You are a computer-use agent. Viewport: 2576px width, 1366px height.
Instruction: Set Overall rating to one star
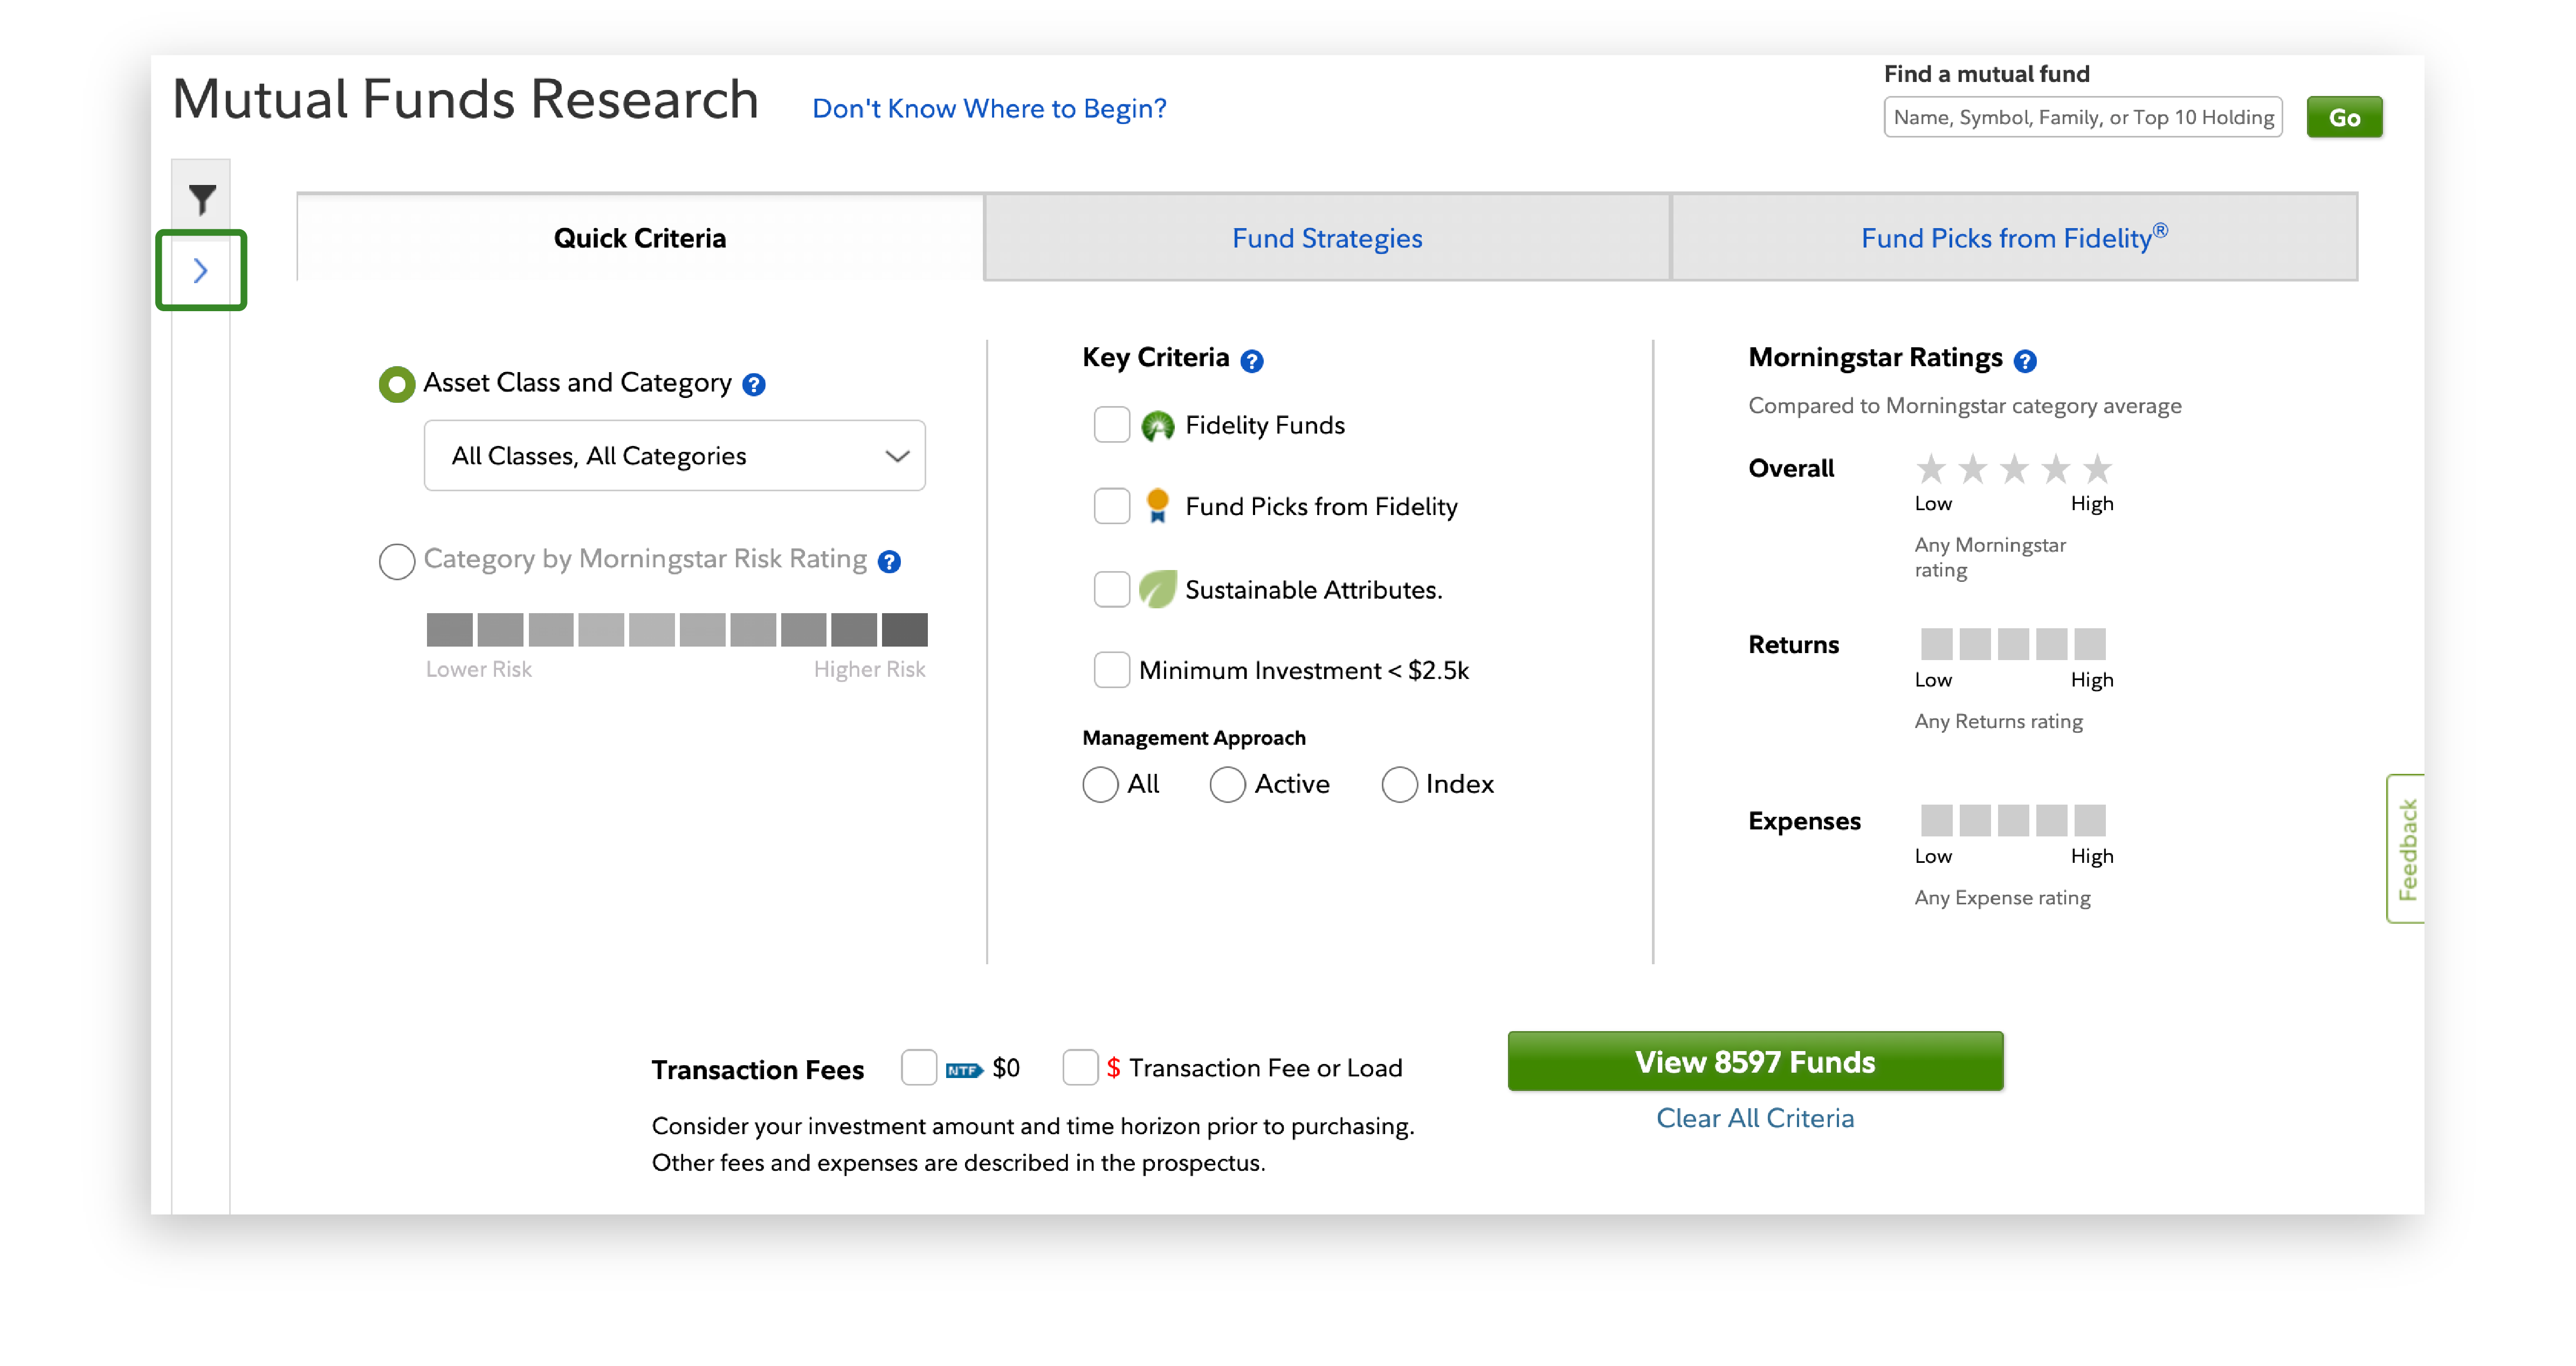[x=1931, y=468]
